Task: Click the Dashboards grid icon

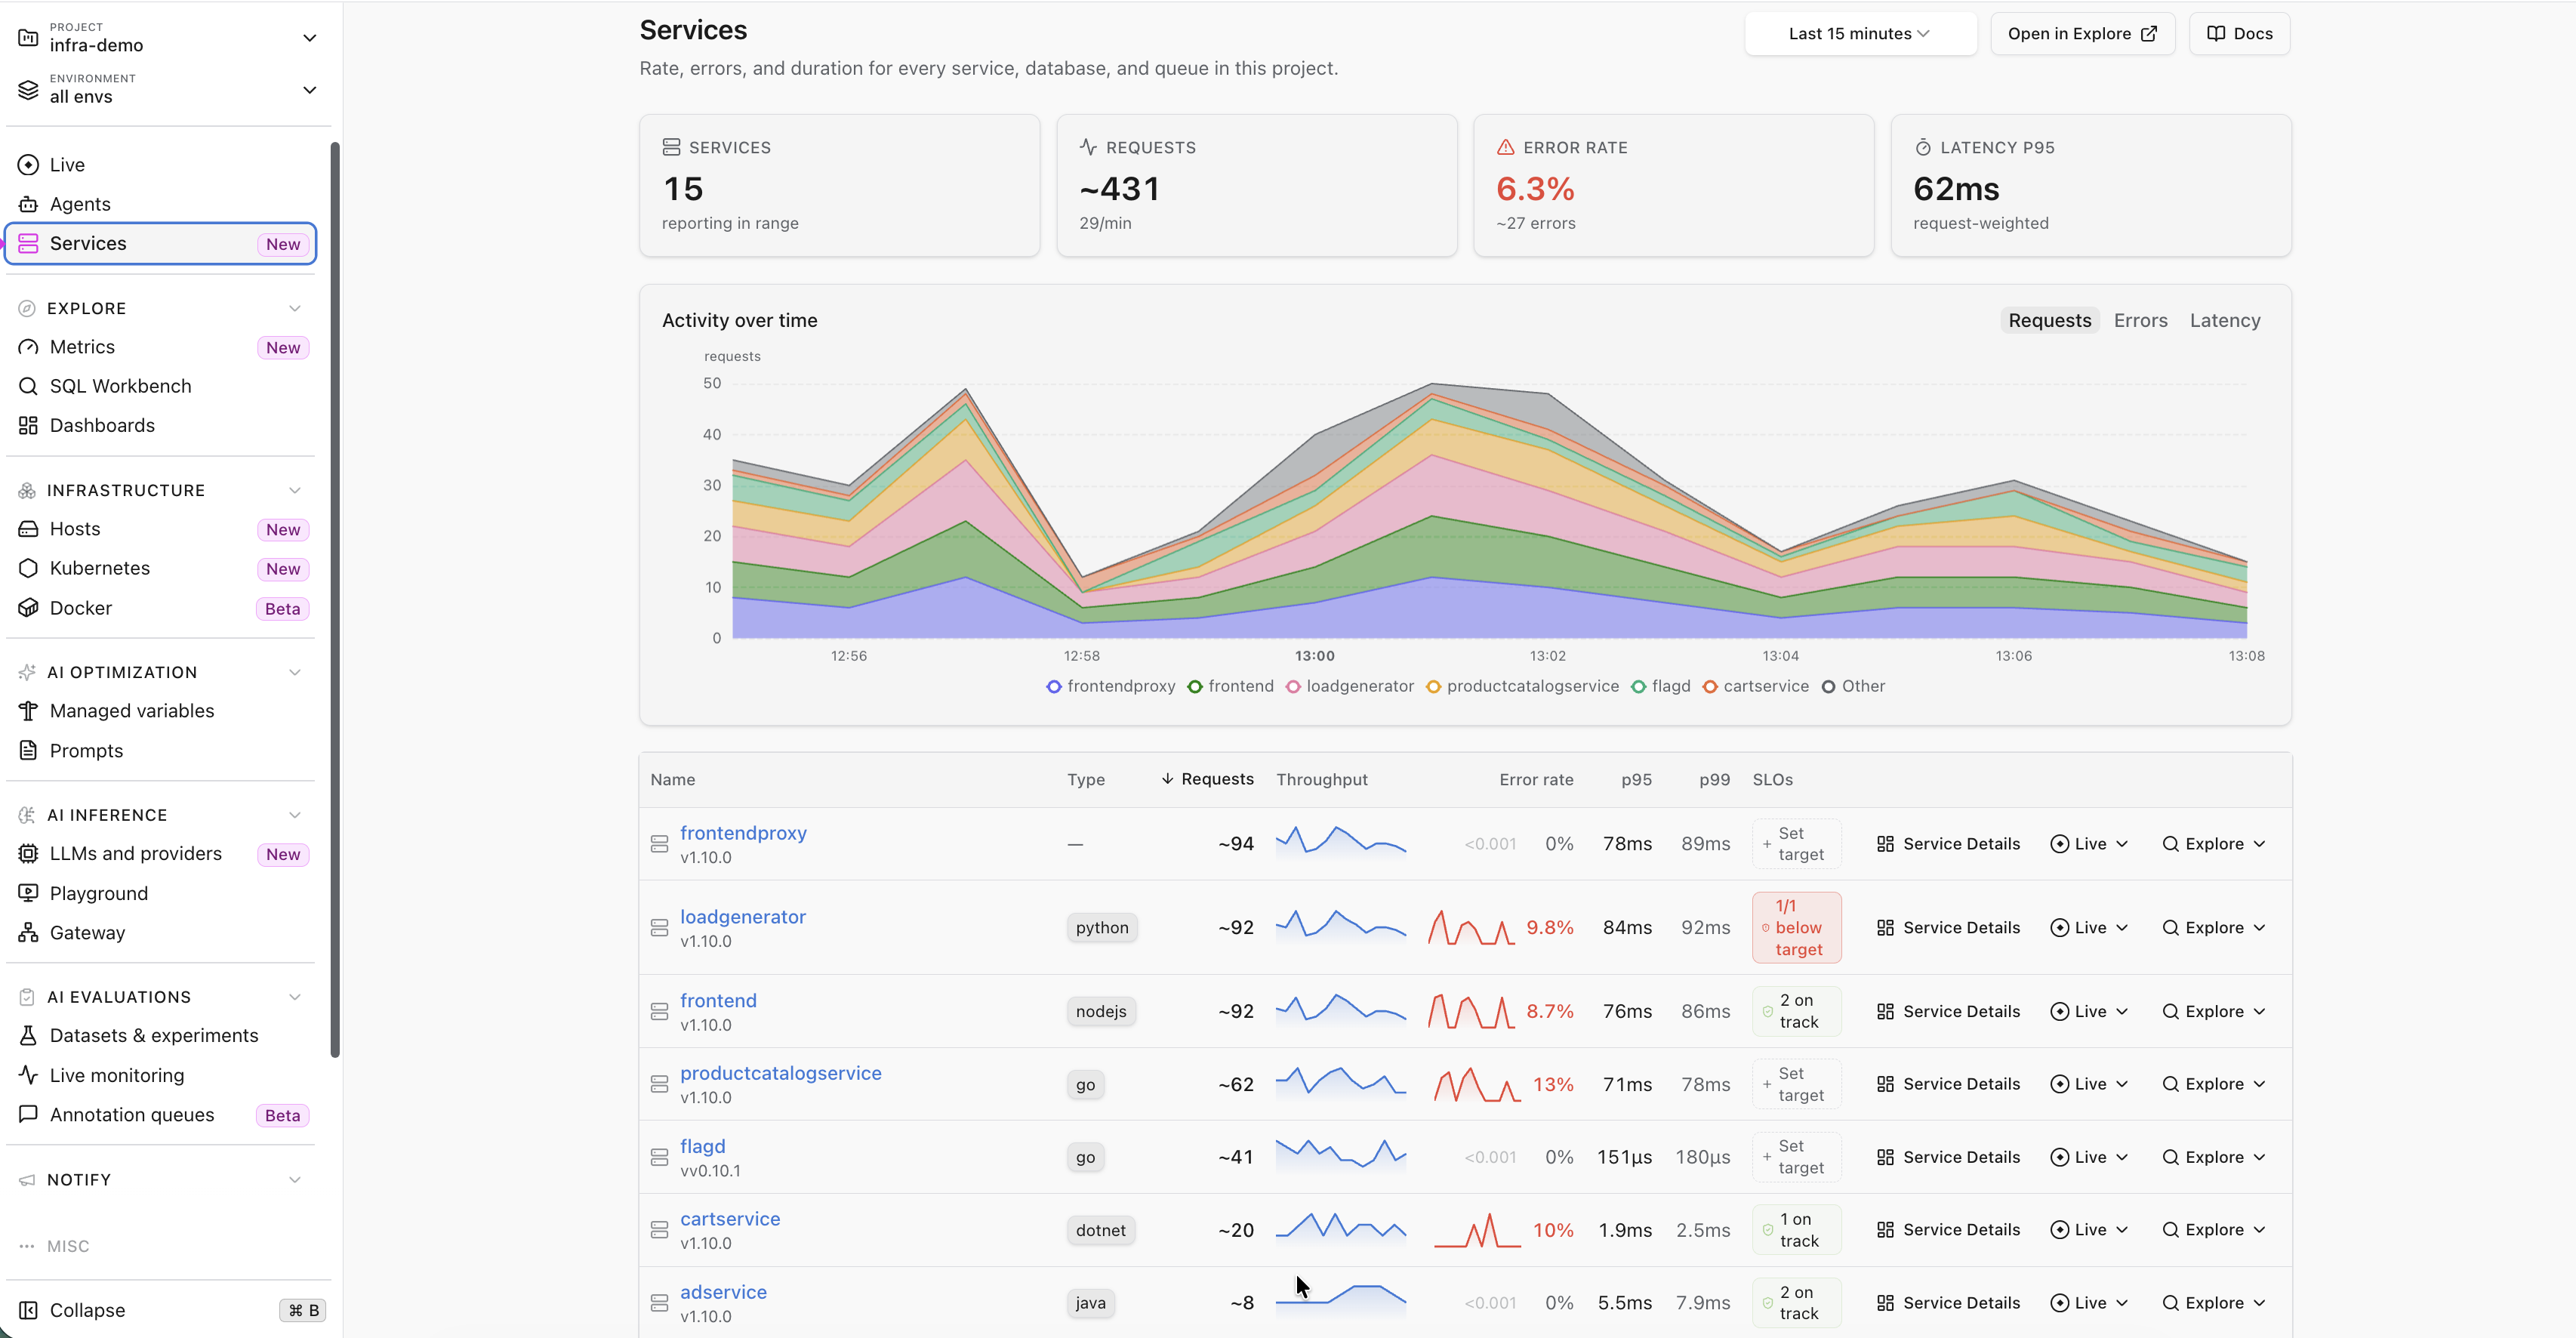Action: point(28,425)
